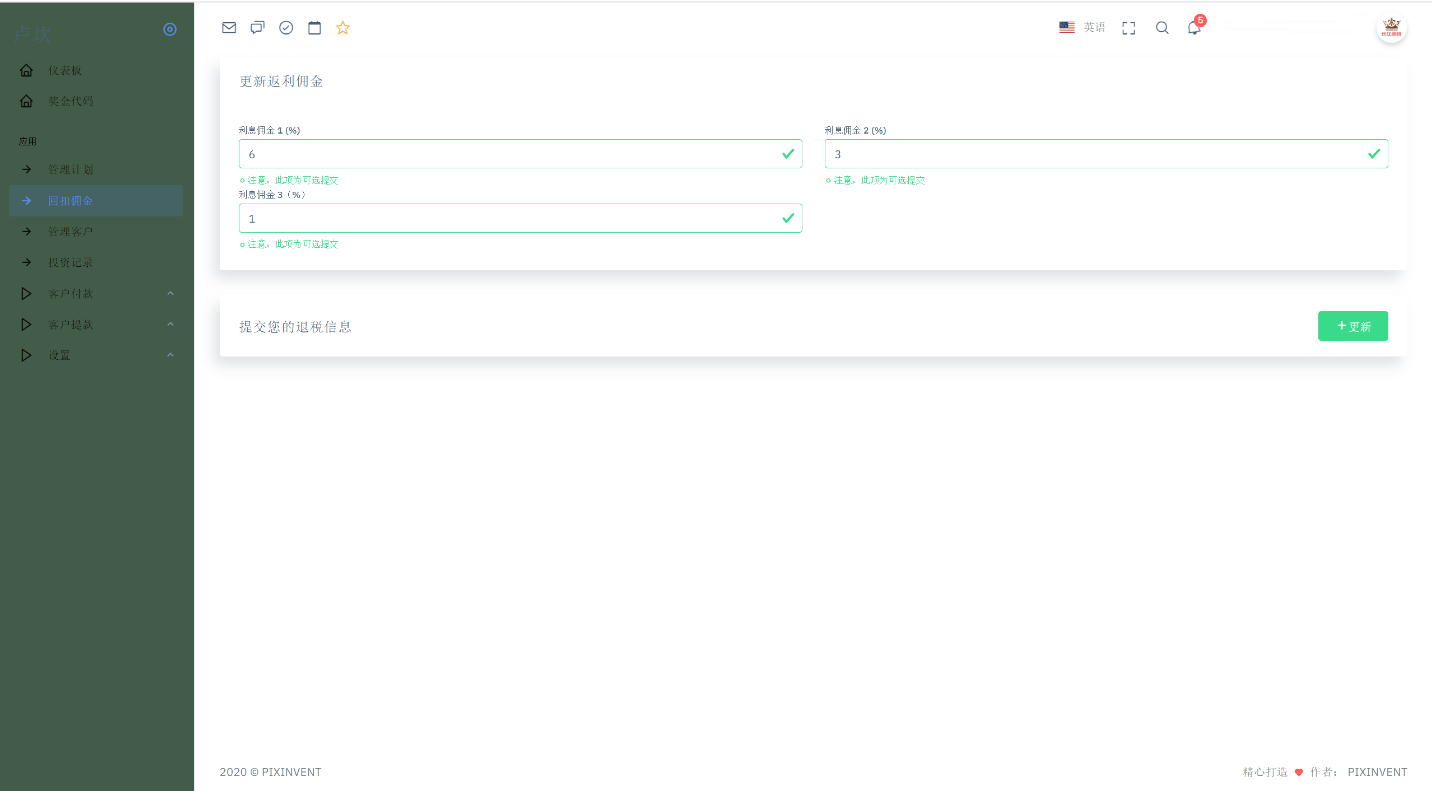Open the 奖金代码 menu item

click(96, 101)
